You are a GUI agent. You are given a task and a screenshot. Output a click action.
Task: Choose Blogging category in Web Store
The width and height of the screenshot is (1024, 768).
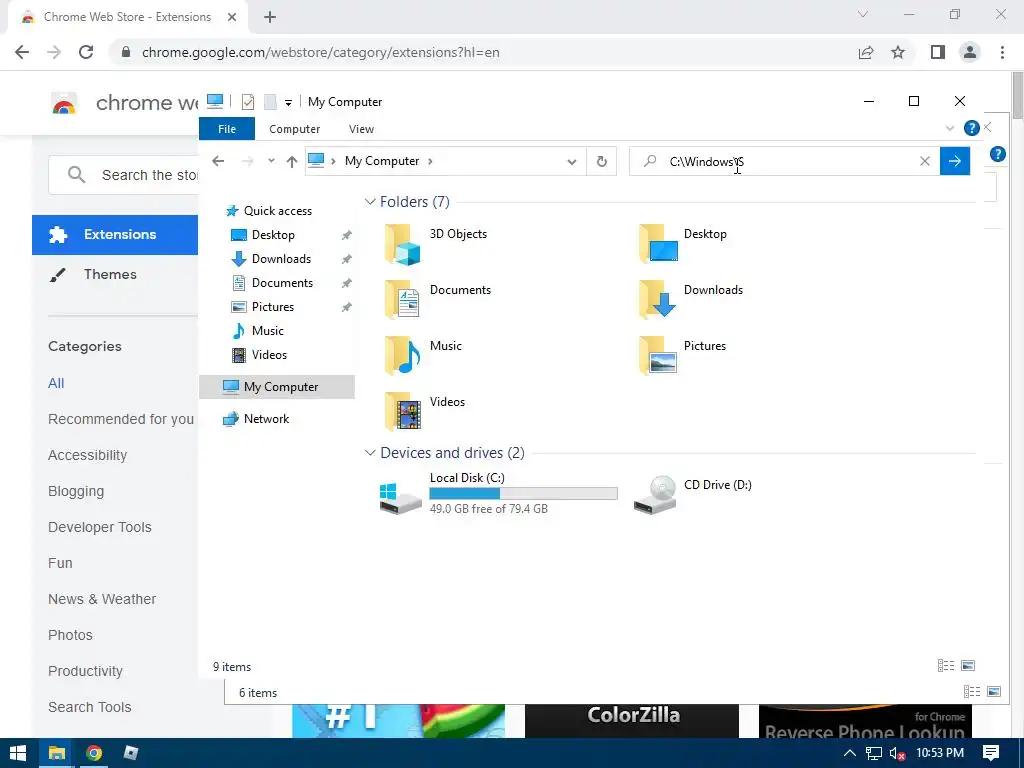[x=76, y=491]
